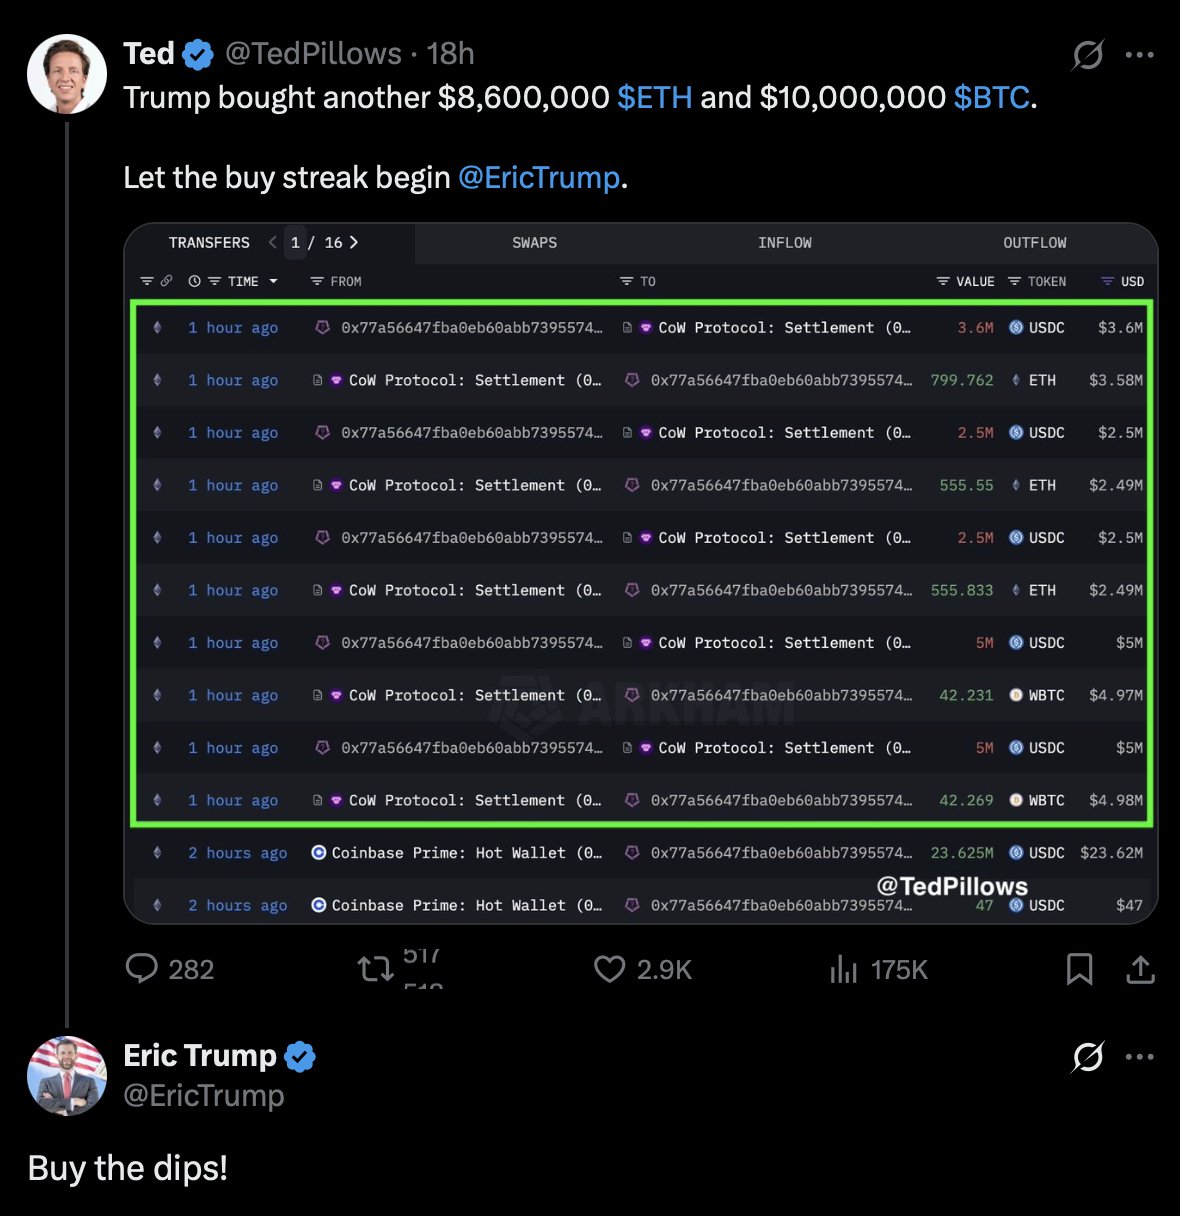
Task: Open the $BTC cashtag link
Action: [x=991, y=97]
